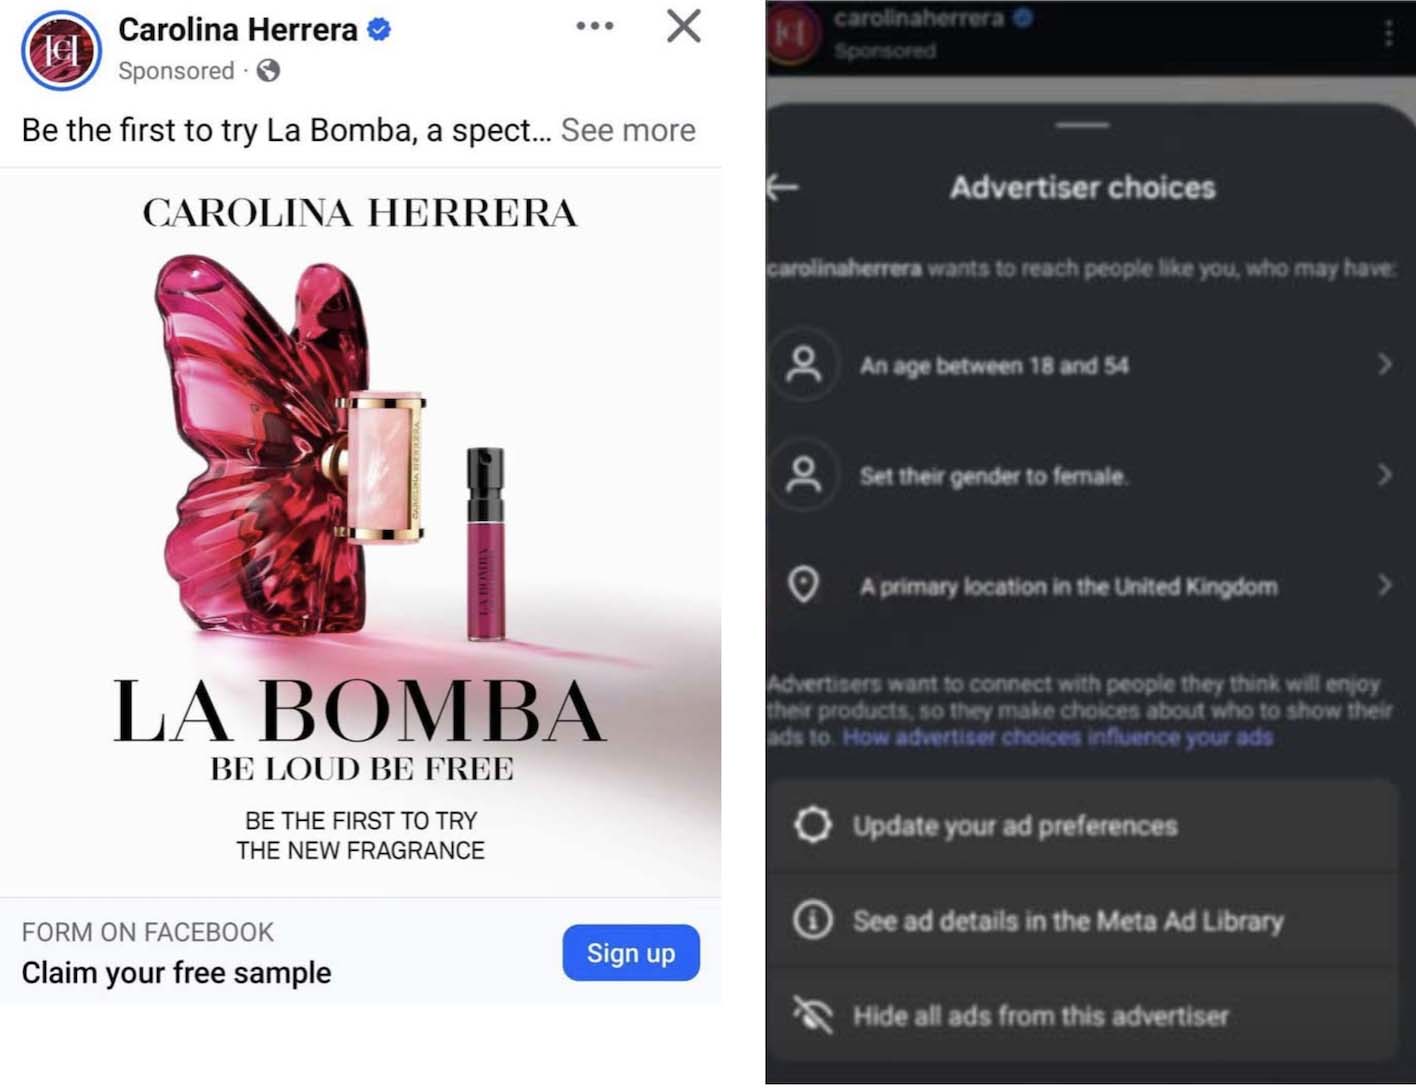Click the person icon beside the age range
Screen dimensions: 1416x1090
click(804, 365)
